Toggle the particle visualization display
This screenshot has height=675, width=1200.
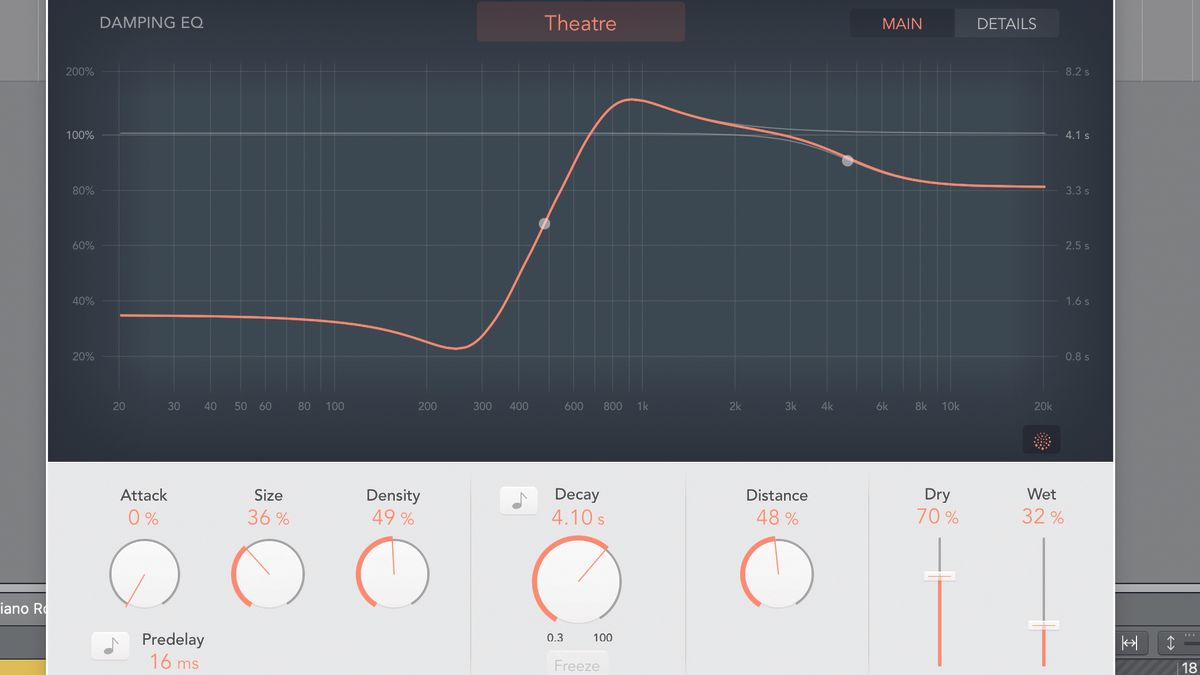tap(1041, 439)
